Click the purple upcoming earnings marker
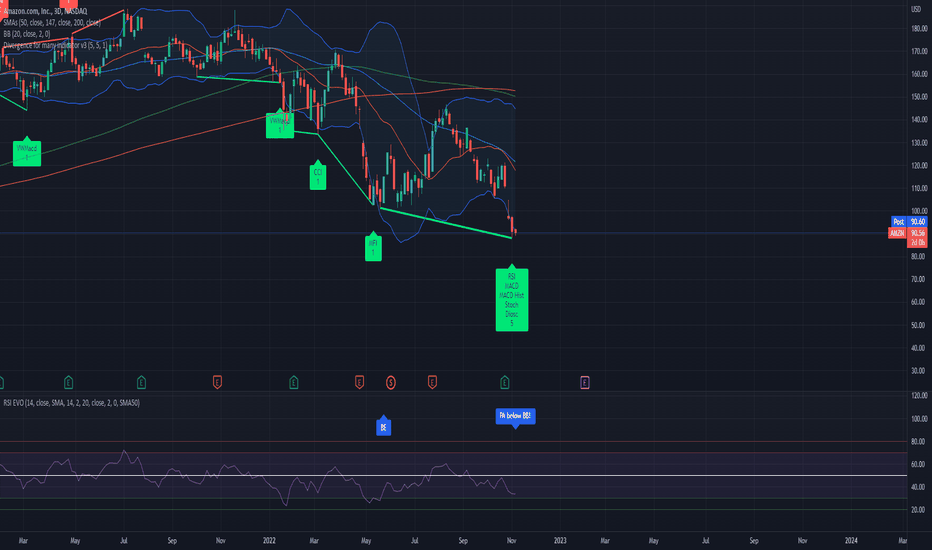 pyautogui.click(x=585, y=381)
